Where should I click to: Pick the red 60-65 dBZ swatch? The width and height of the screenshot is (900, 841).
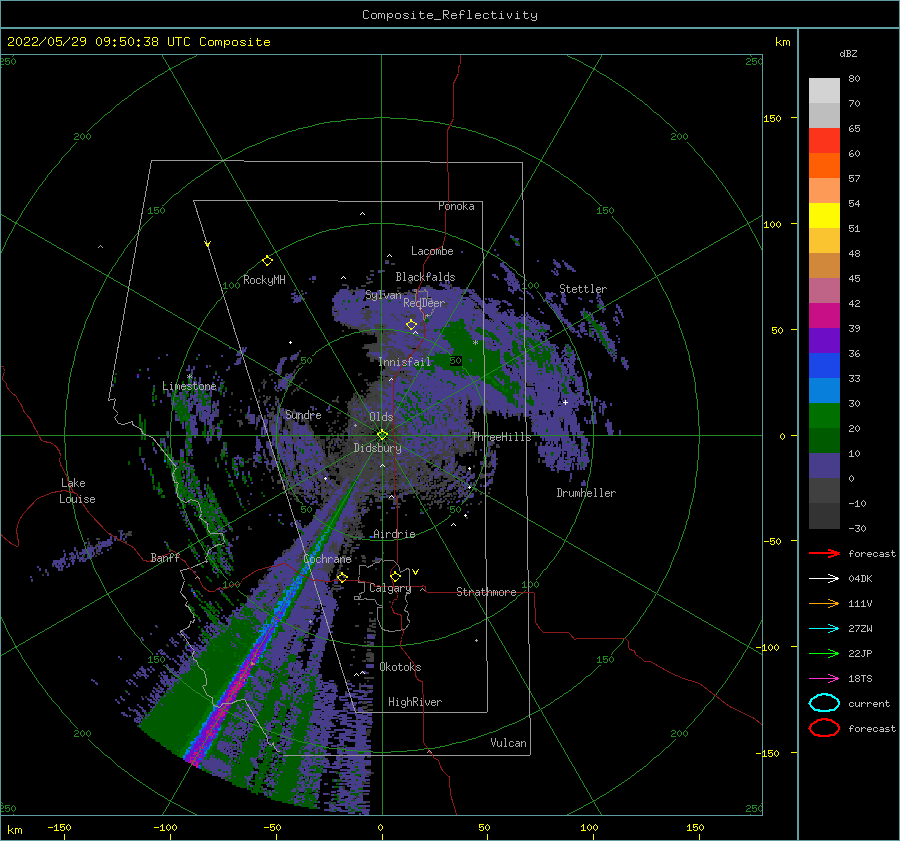tap(824, 141)
